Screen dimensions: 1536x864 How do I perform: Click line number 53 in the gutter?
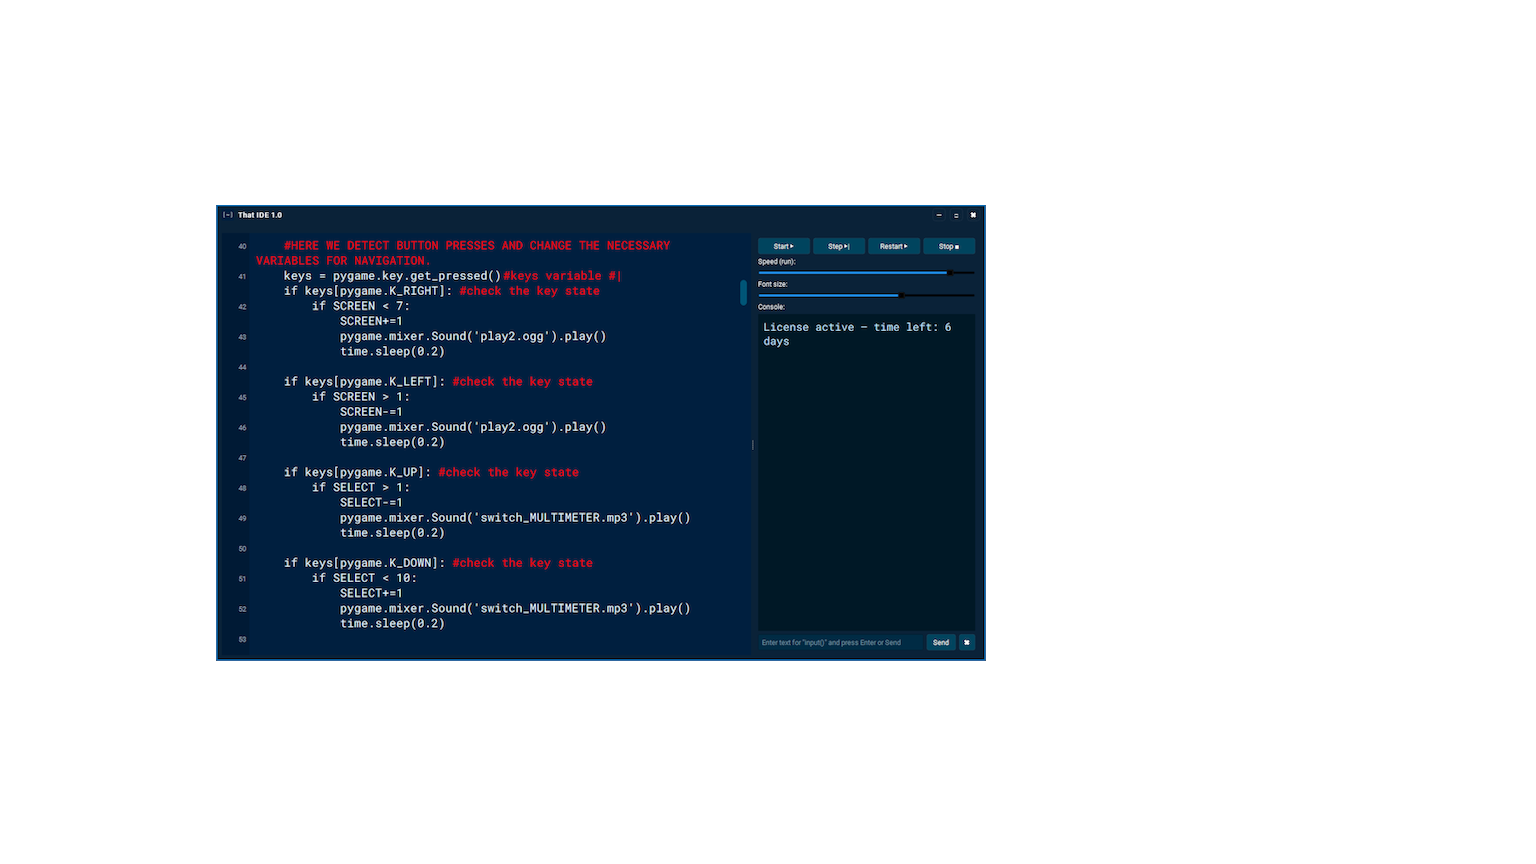242,639
